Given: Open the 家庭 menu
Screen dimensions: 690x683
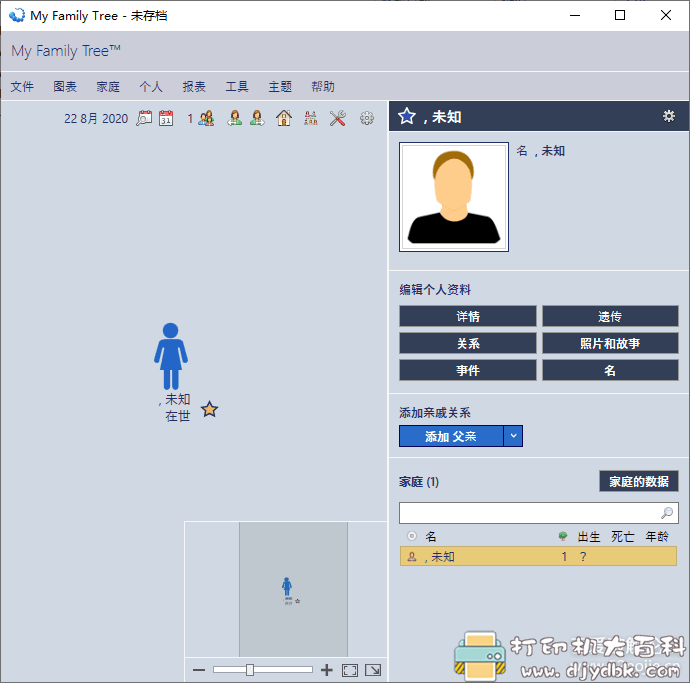Looking at the screenshot, I should click(x=108, y=86).
